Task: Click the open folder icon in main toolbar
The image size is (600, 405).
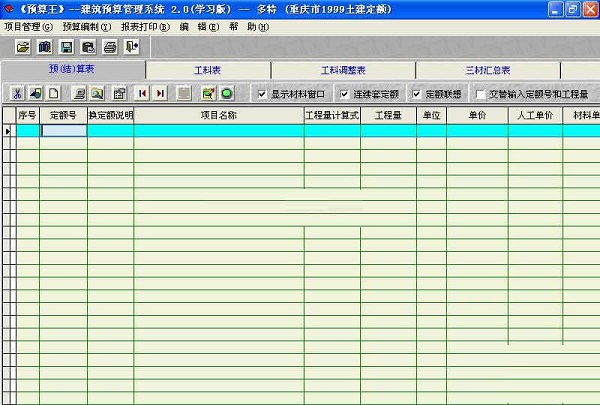Action: [x=23, y=47]
